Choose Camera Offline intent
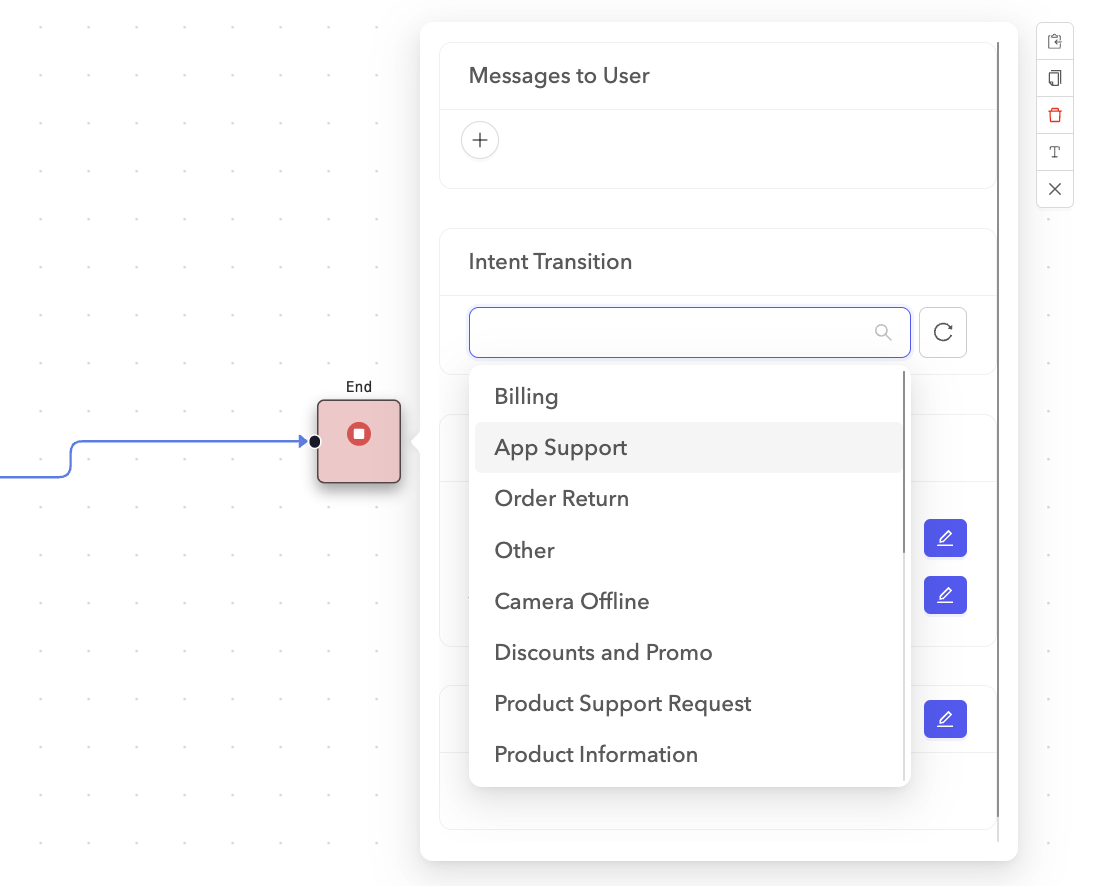 [571, 601]
